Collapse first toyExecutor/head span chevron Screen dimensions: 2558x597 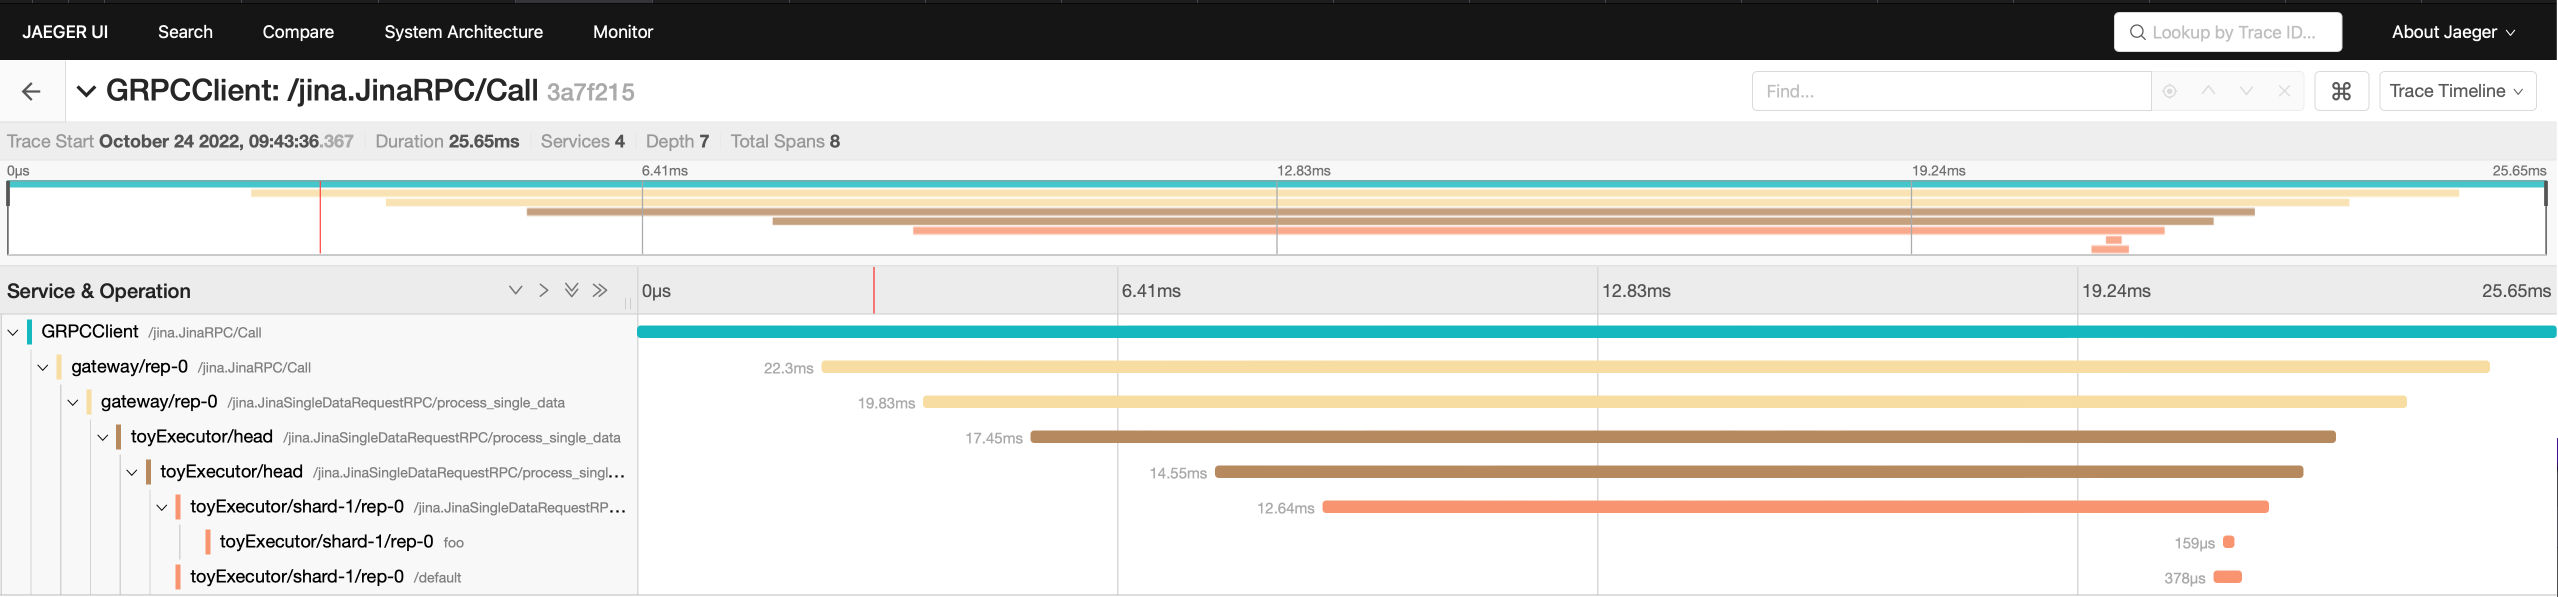[102, 437]
